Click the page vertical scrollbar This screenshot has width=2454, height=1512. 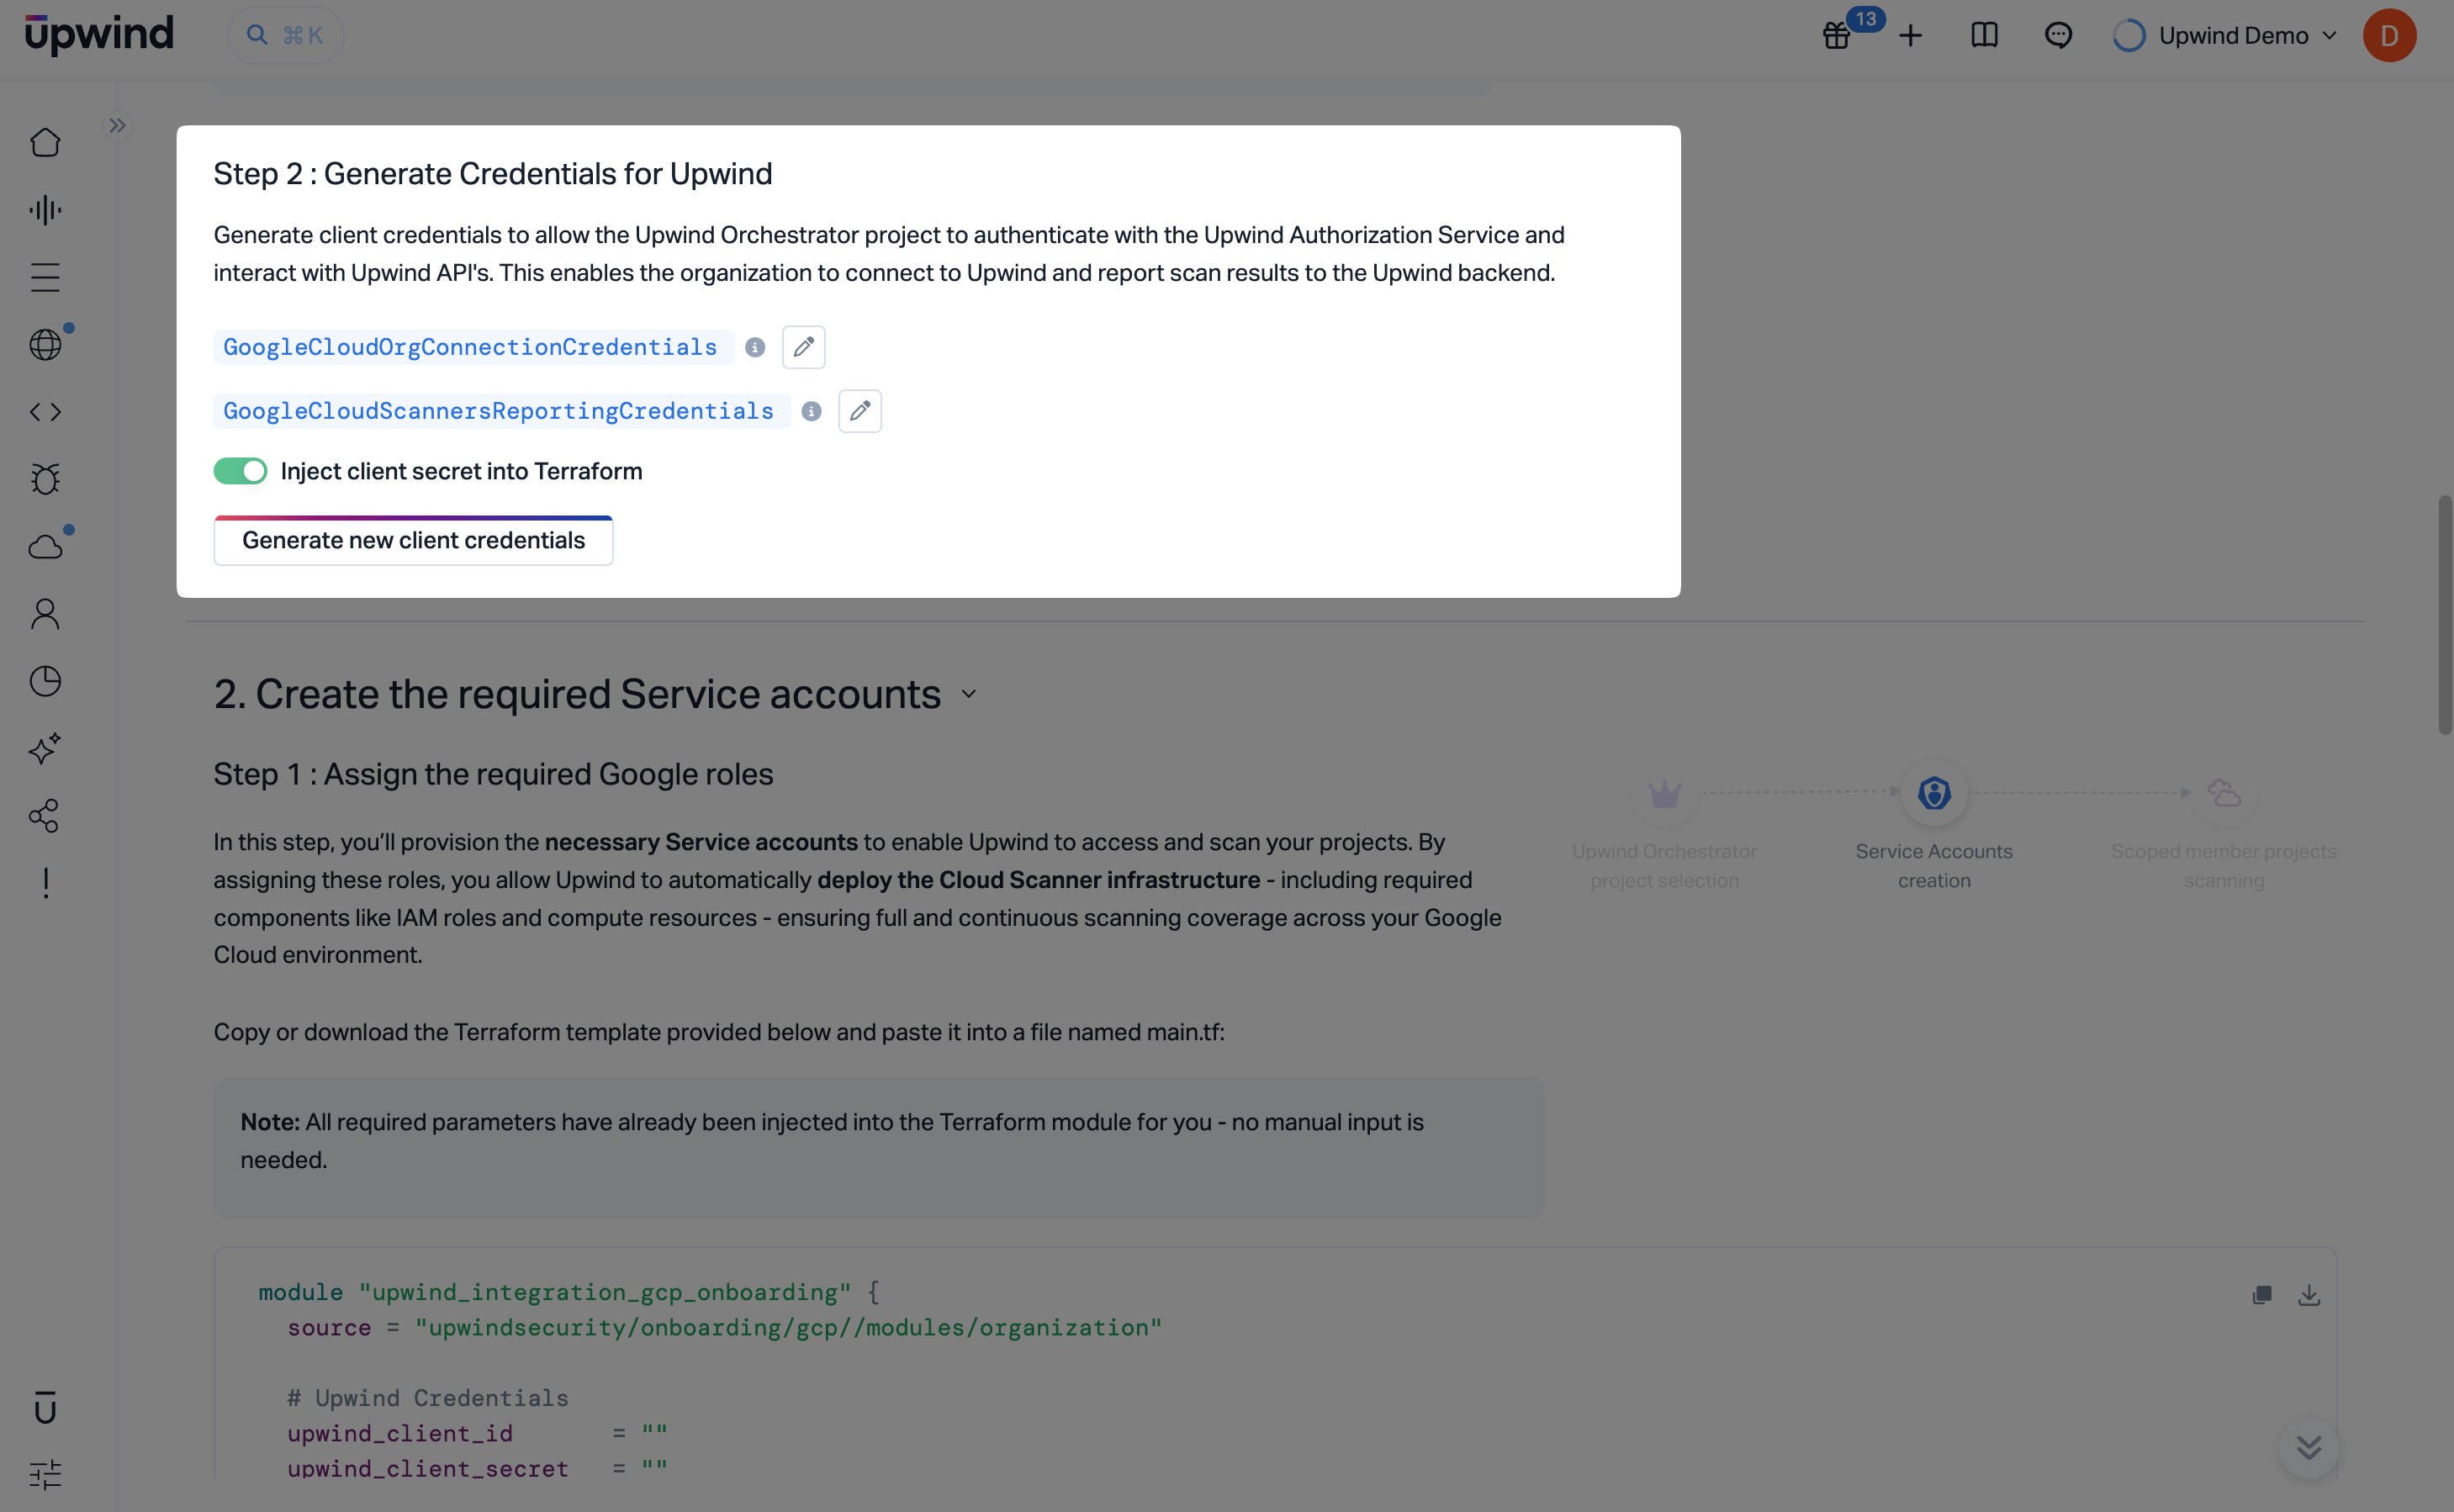2444,615
